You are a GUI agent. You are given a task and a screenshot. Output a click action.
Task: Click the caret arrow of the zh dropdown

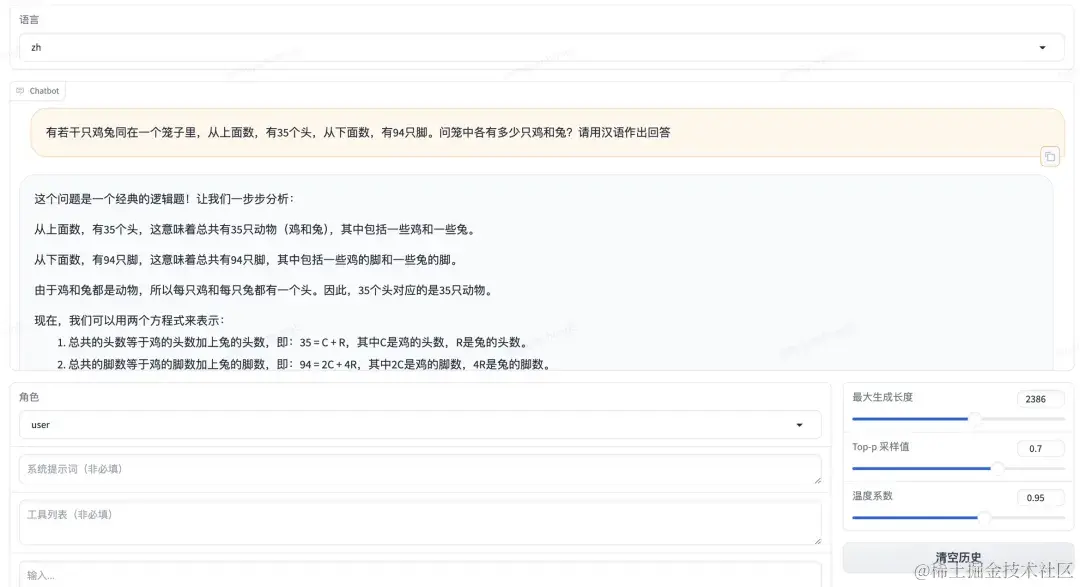[1044, 47]
